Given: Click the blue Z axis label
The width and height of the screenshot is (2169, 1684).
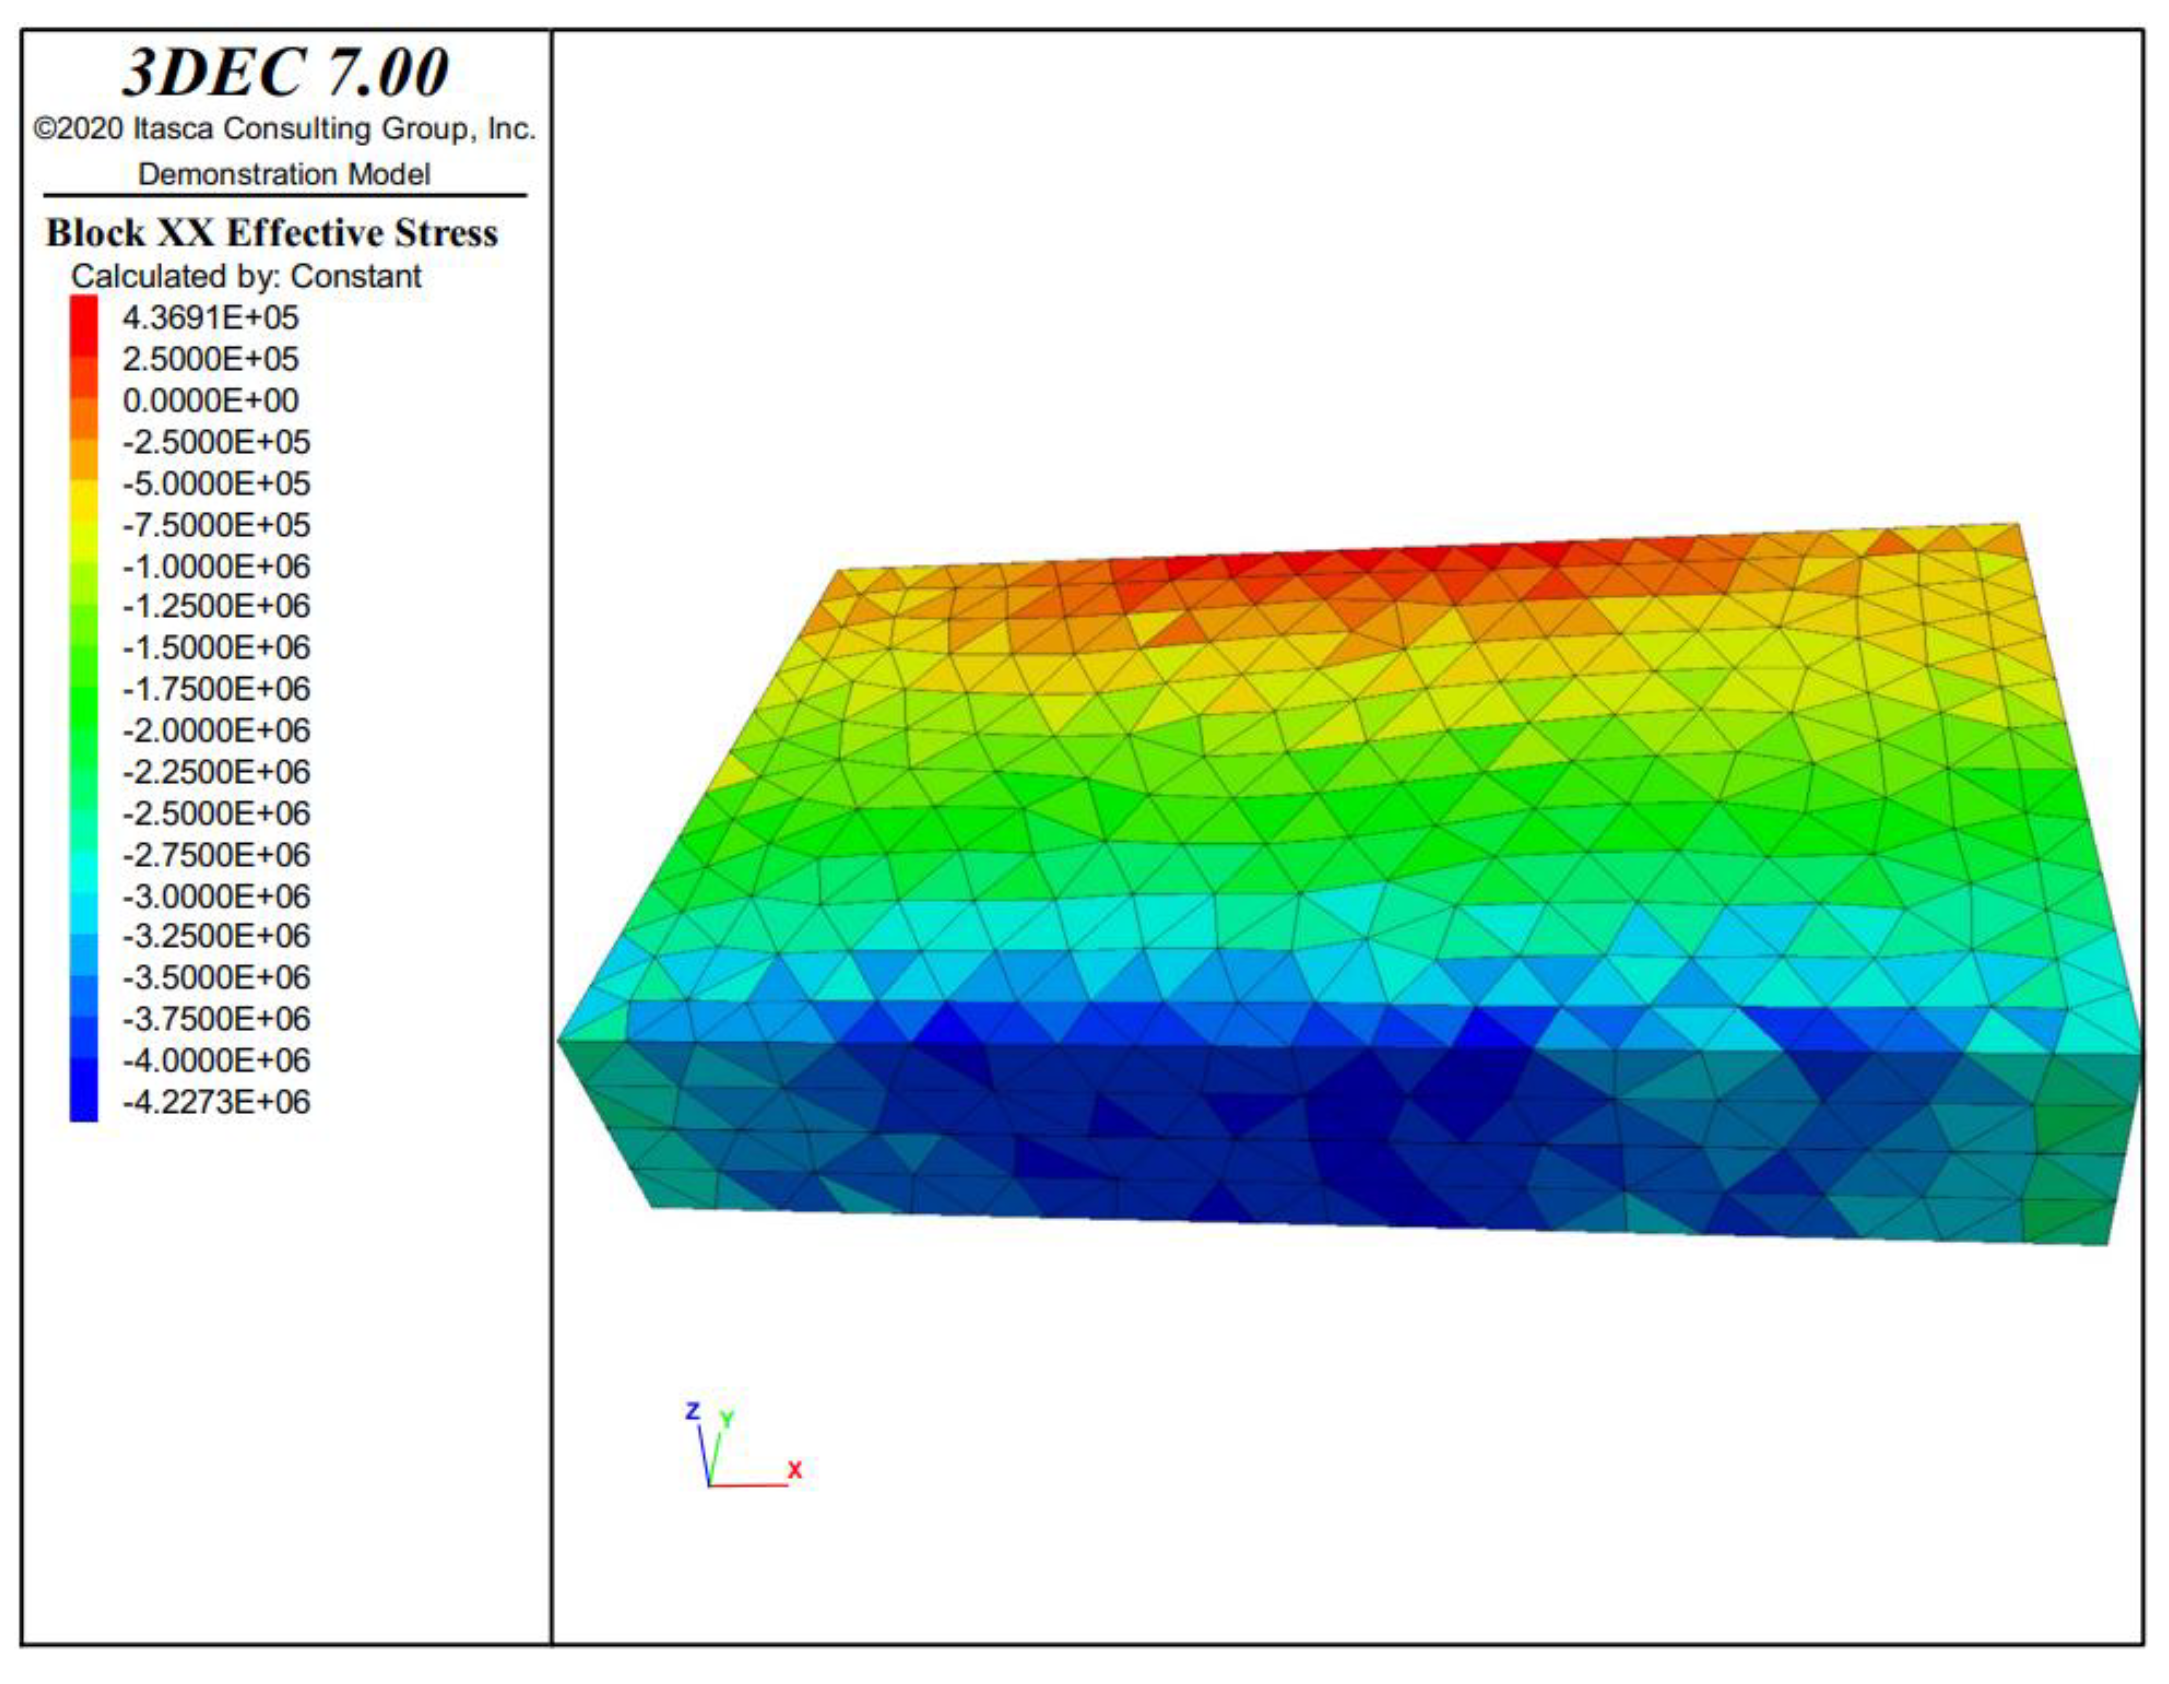Looking at the screenshot, I should point(692,1410).
